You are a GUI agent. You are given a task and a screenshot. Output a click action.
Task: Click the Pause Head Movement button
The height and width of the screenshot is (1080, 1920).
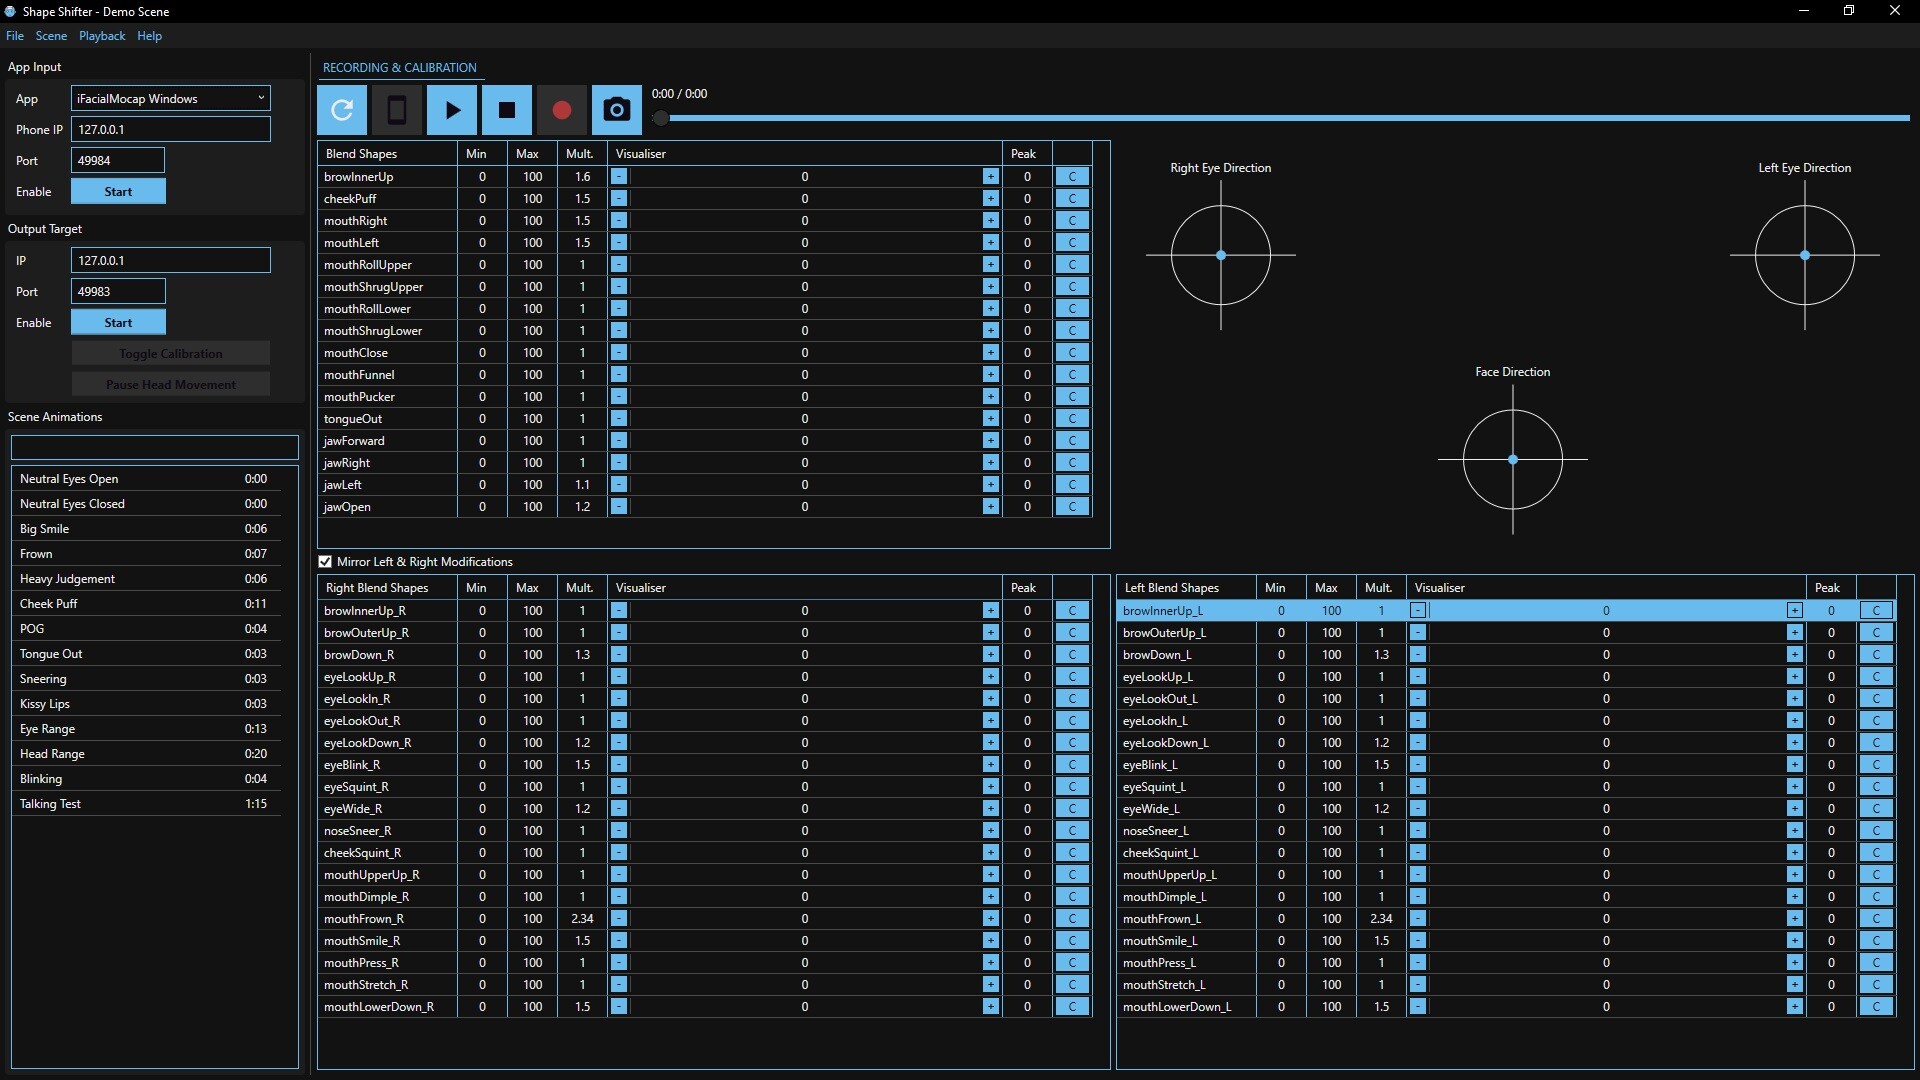(170, 384)
